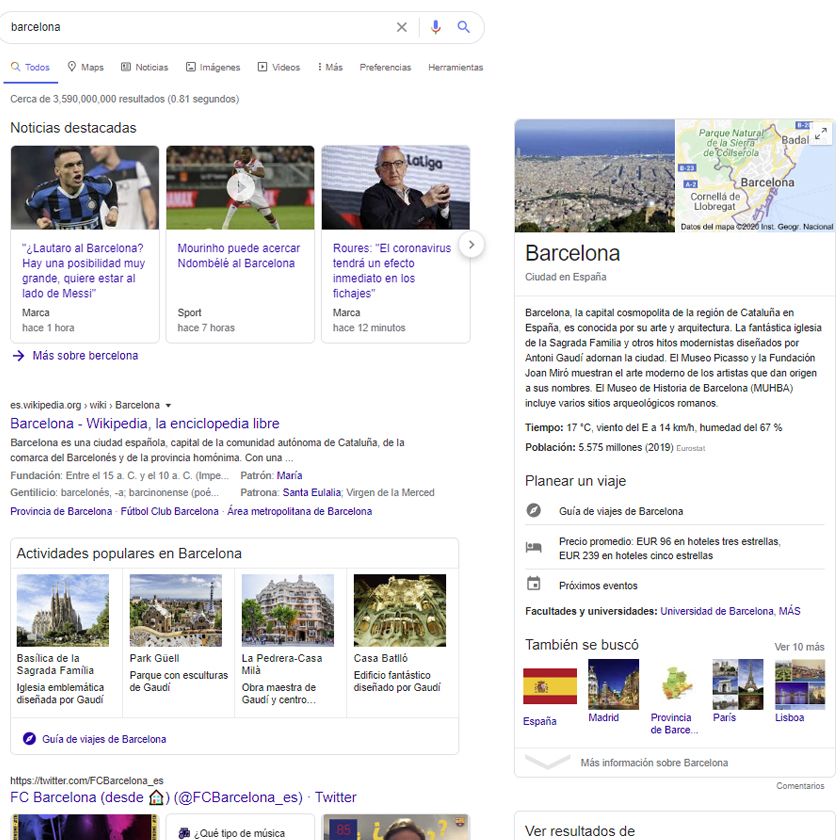Switch to the Noticias tab
This screenshot has height=840, width=840.
tap(145, 67)
